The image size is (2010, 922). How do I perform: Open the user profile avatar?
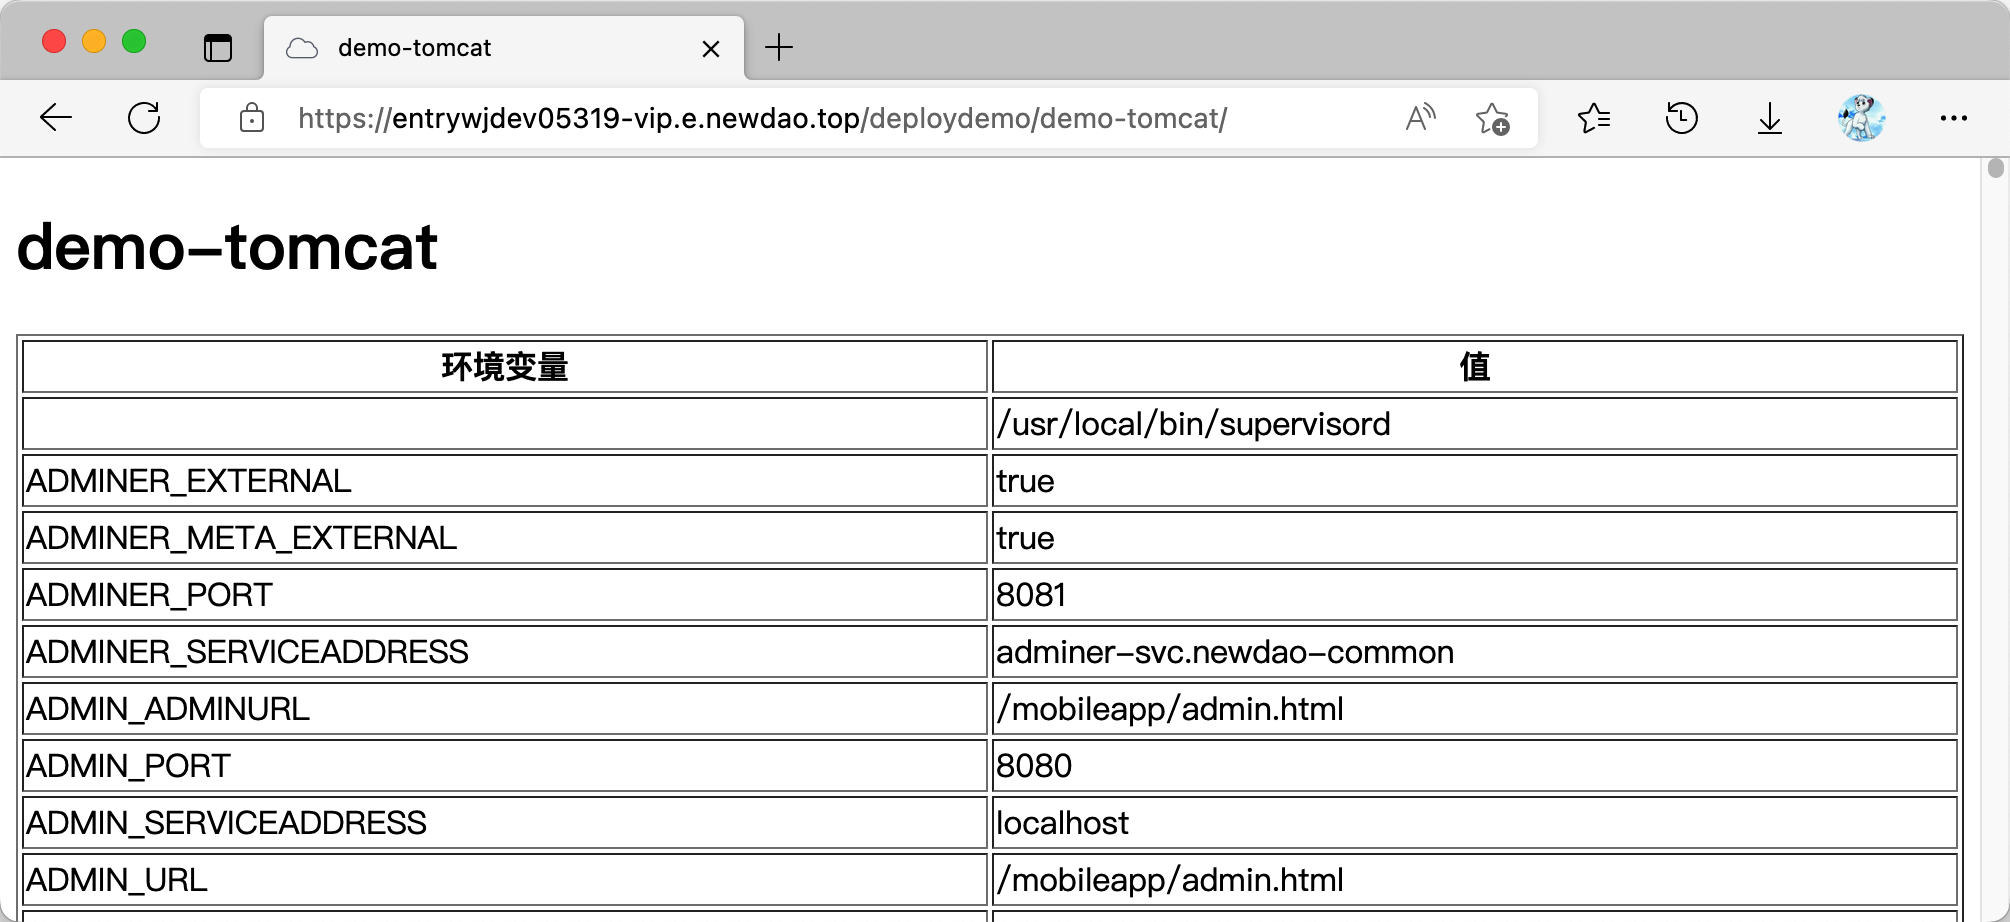(x=1861, y=118)
